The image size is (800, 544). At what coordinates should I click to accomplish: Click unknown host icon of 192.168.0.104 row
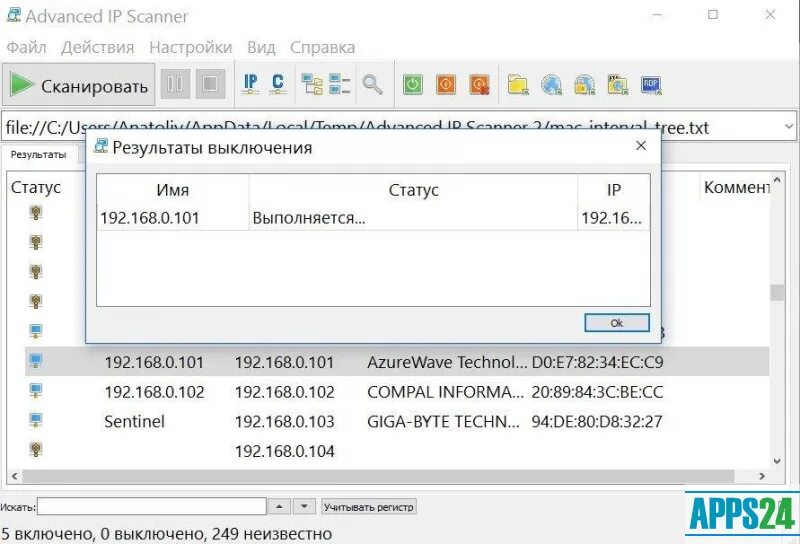(x=36, y=450)
